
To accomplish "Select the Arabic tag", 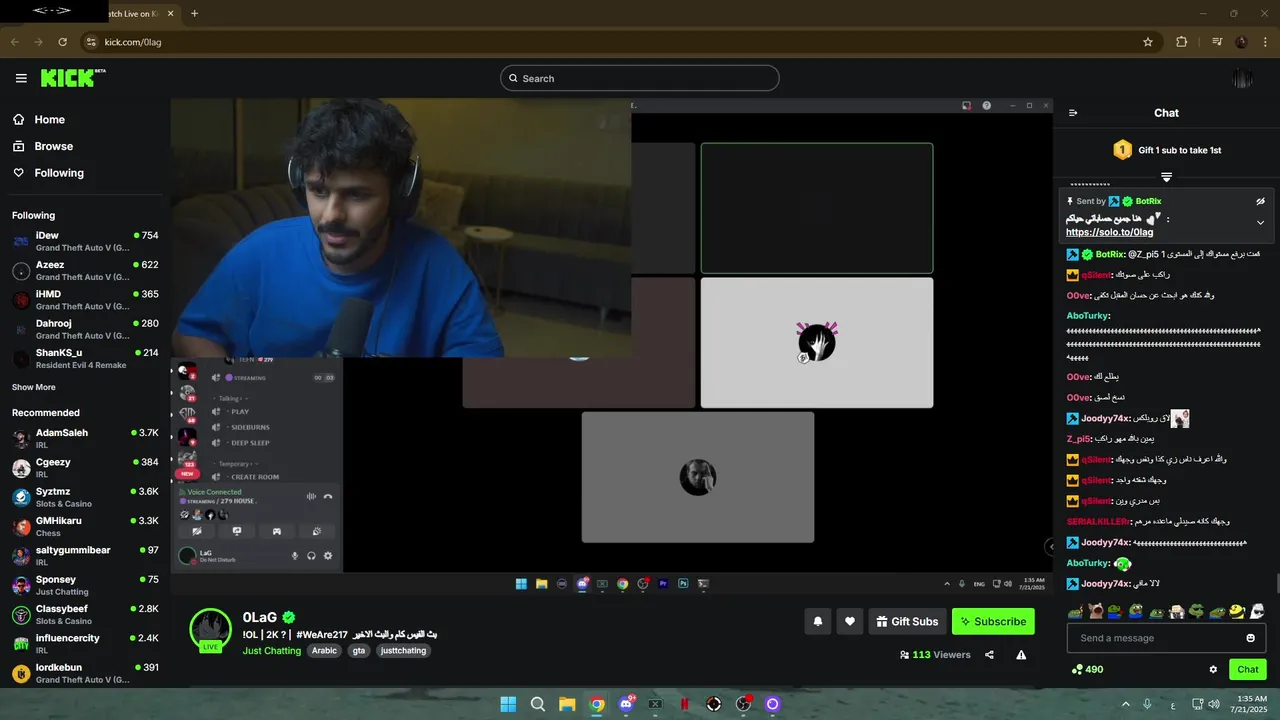I will pyautogui.click(x=324, y=651).
